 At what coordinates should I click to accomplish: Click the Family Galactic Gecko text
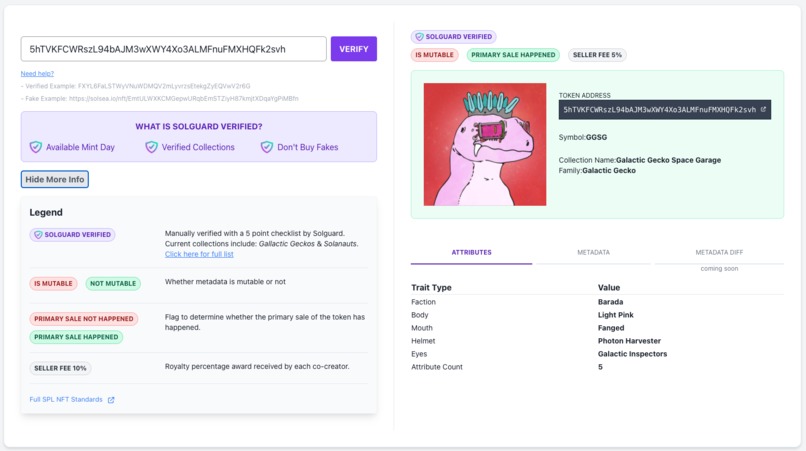pyautogui.click(x=597, y=170)
